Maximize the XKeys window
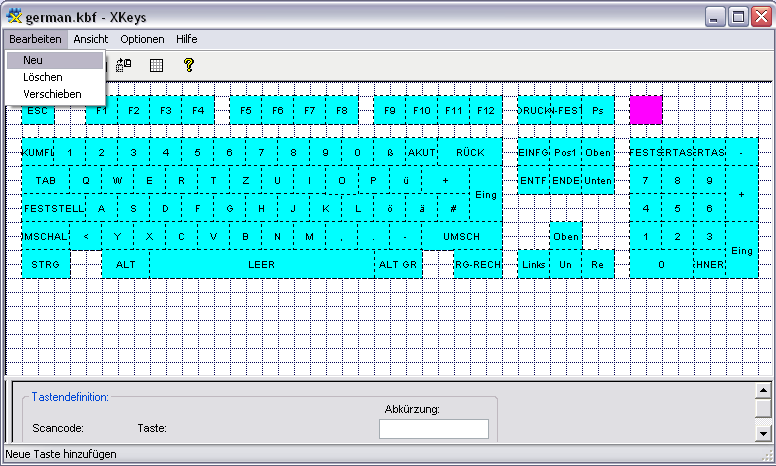Viewport: 776px width, 466px height. point(738,17)
